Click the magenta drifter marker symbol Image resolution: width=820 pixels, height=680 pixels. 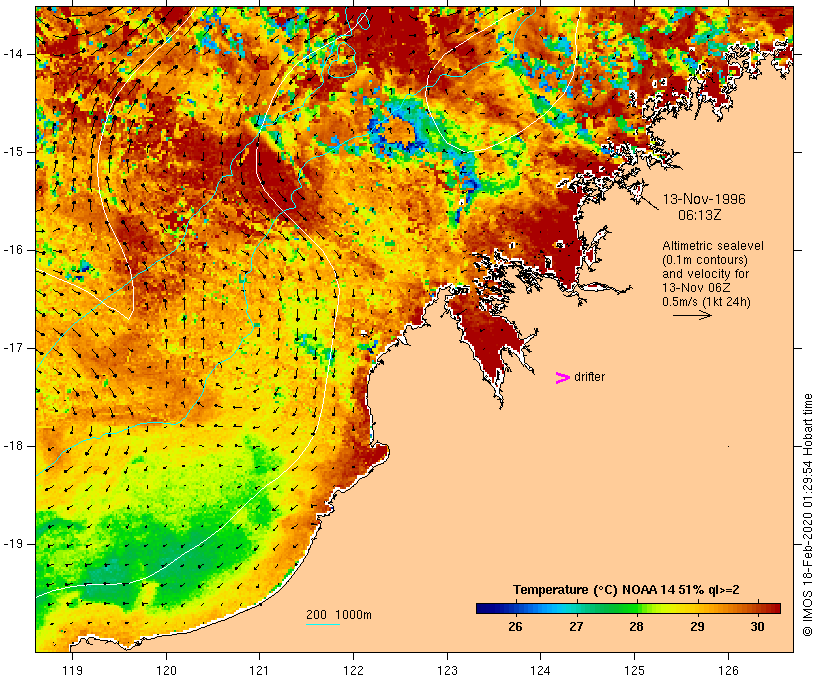pyautogui.click(x=562, y=378)
